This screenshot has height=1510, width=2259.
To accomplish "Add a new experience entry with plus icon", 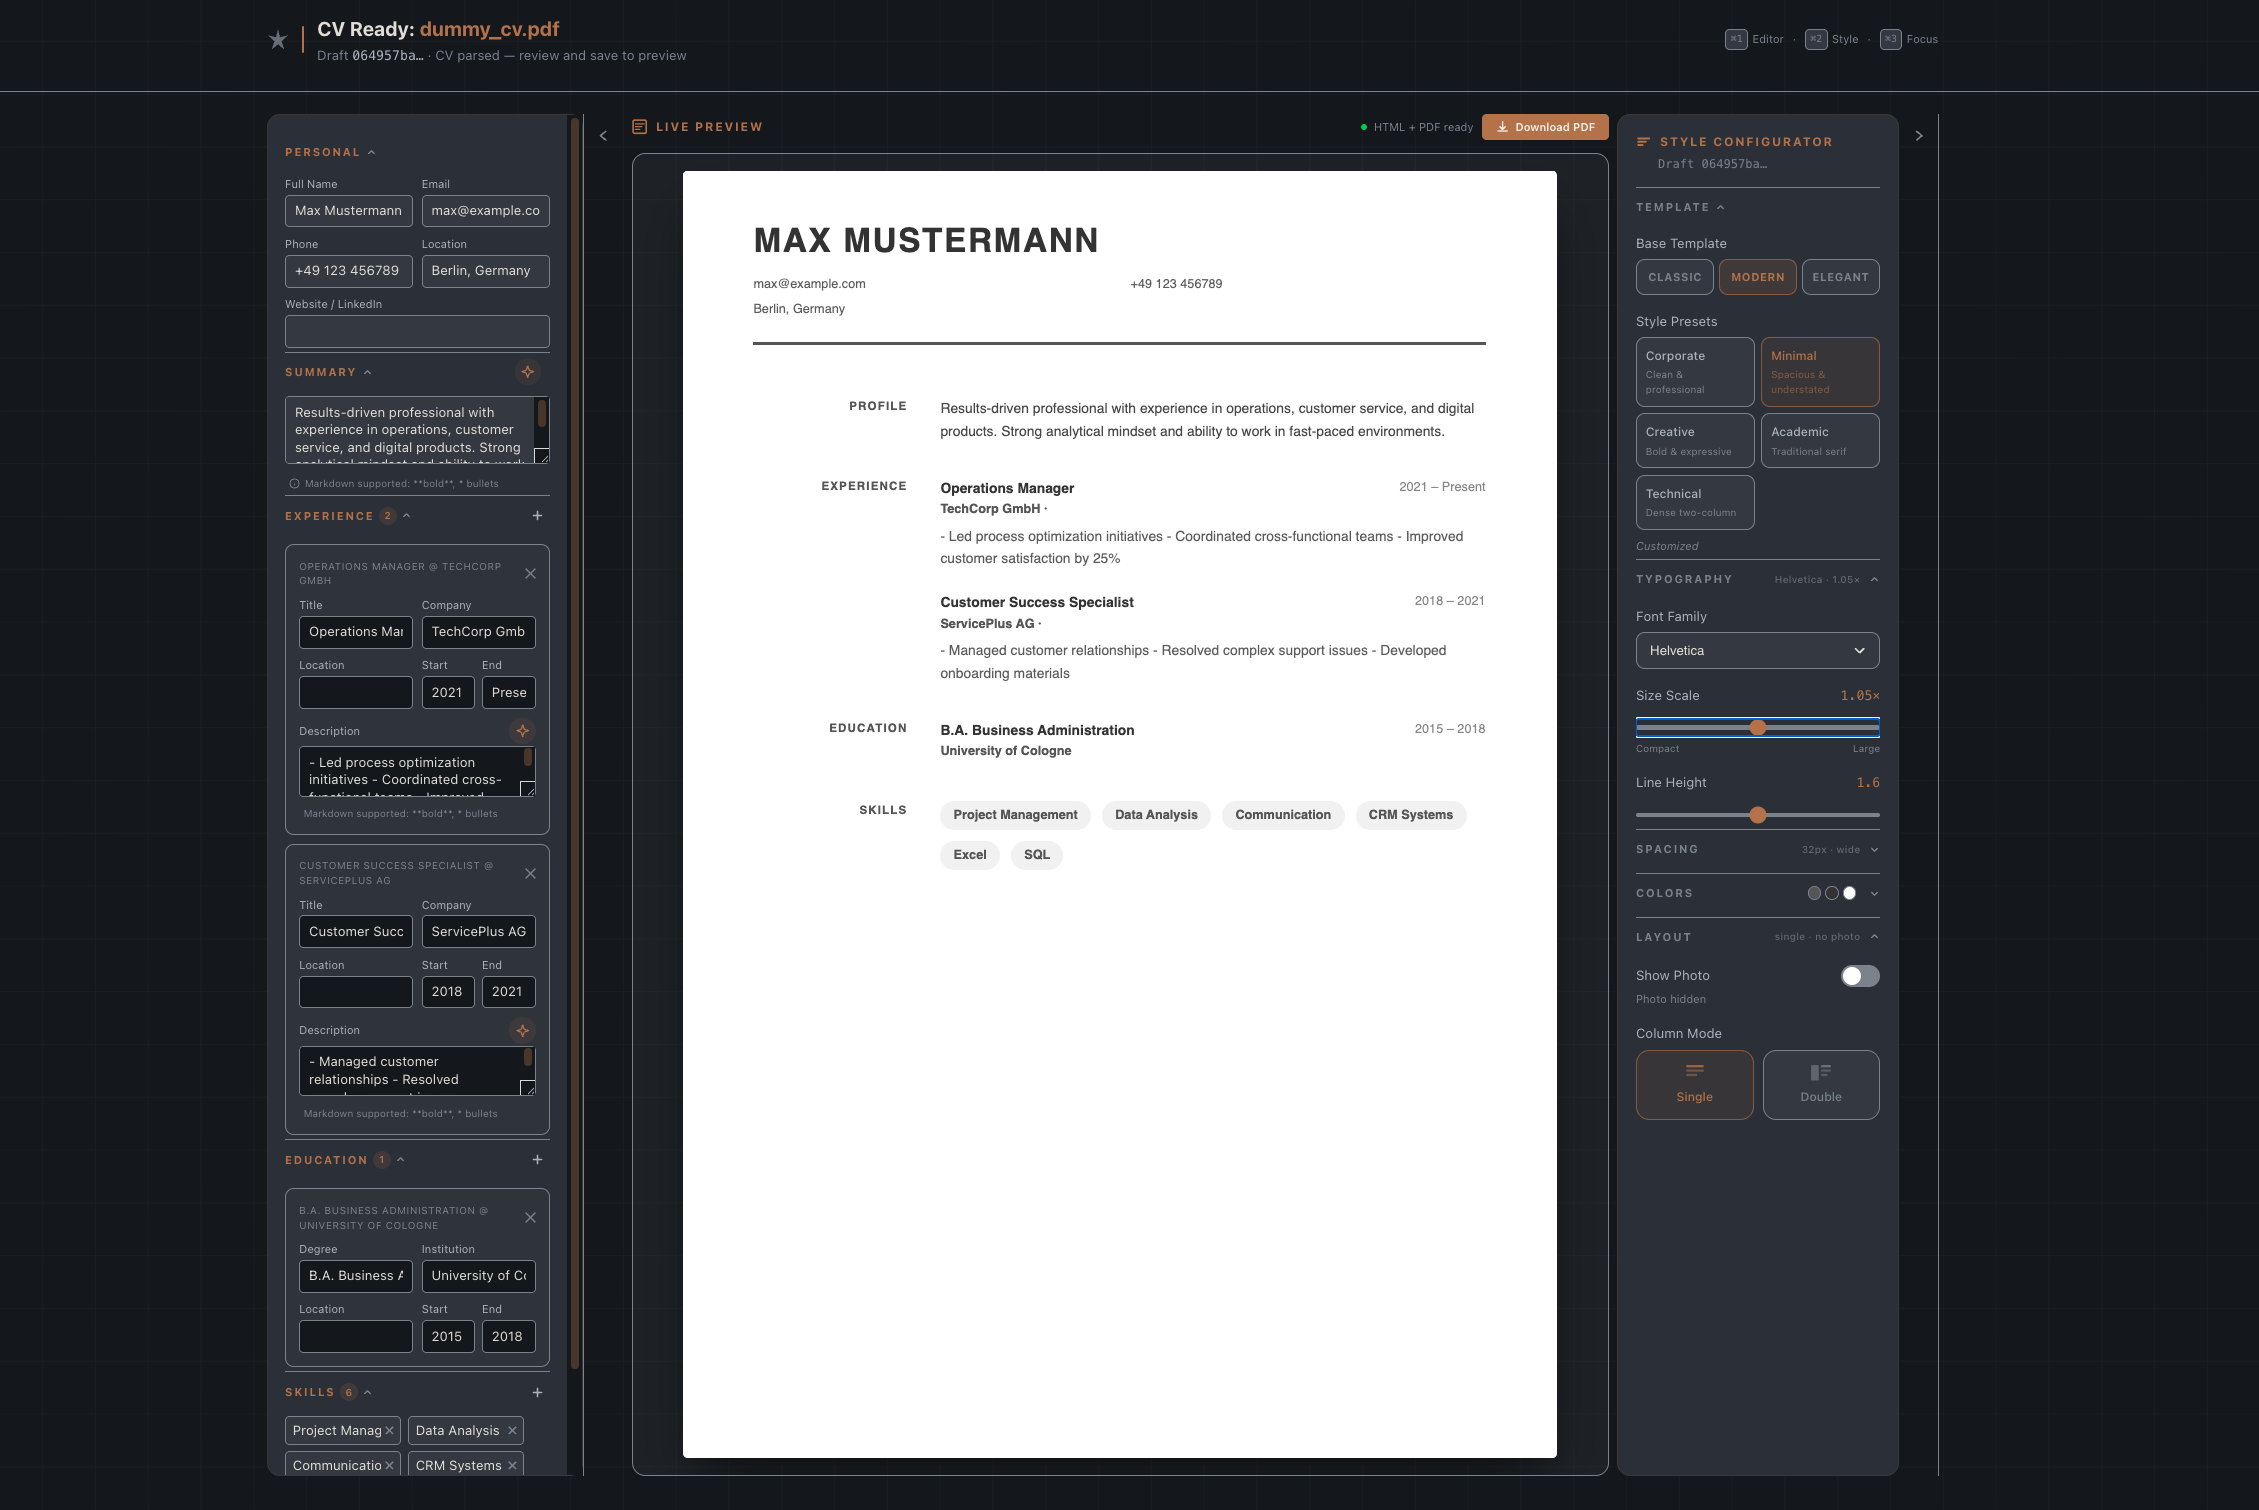I will click(x=537, y=516).
